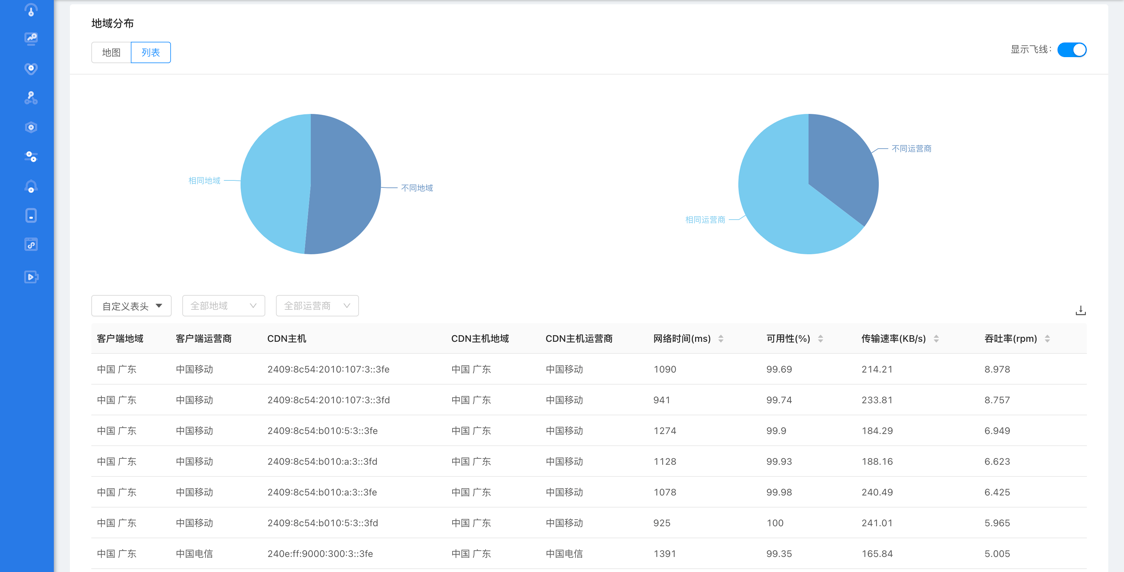The width and height of the screenshot is (1124, 572).
Task: Open the mobile device icon in sidebar
Action: (x=31, y=216)
